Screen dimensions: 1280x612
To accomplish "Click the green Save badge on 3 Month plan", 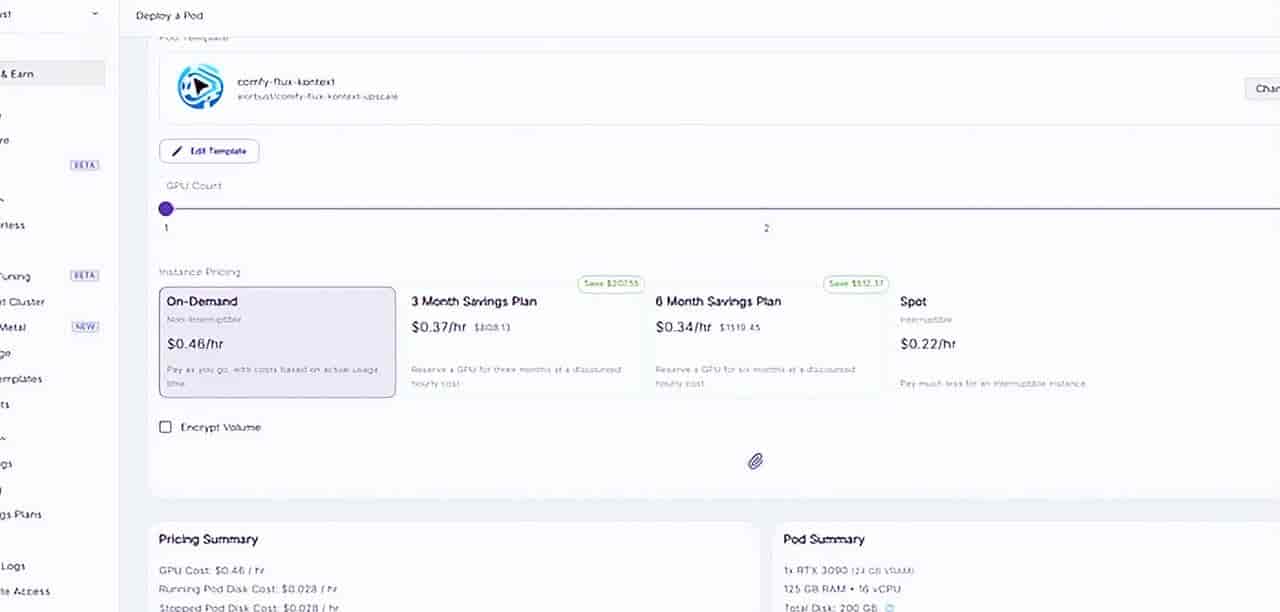I will (609, 284).
